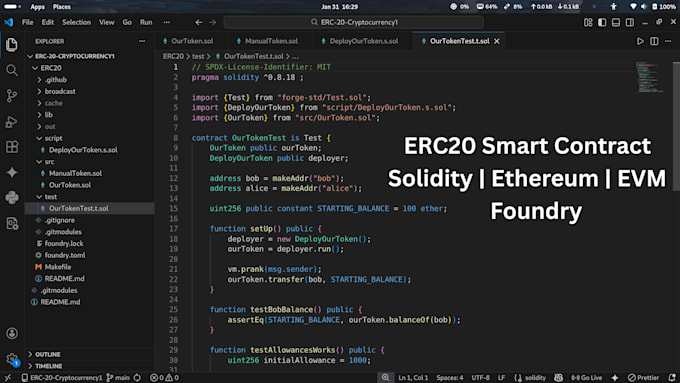
Task: Open the Extensions view
Action: pos(12,147)
